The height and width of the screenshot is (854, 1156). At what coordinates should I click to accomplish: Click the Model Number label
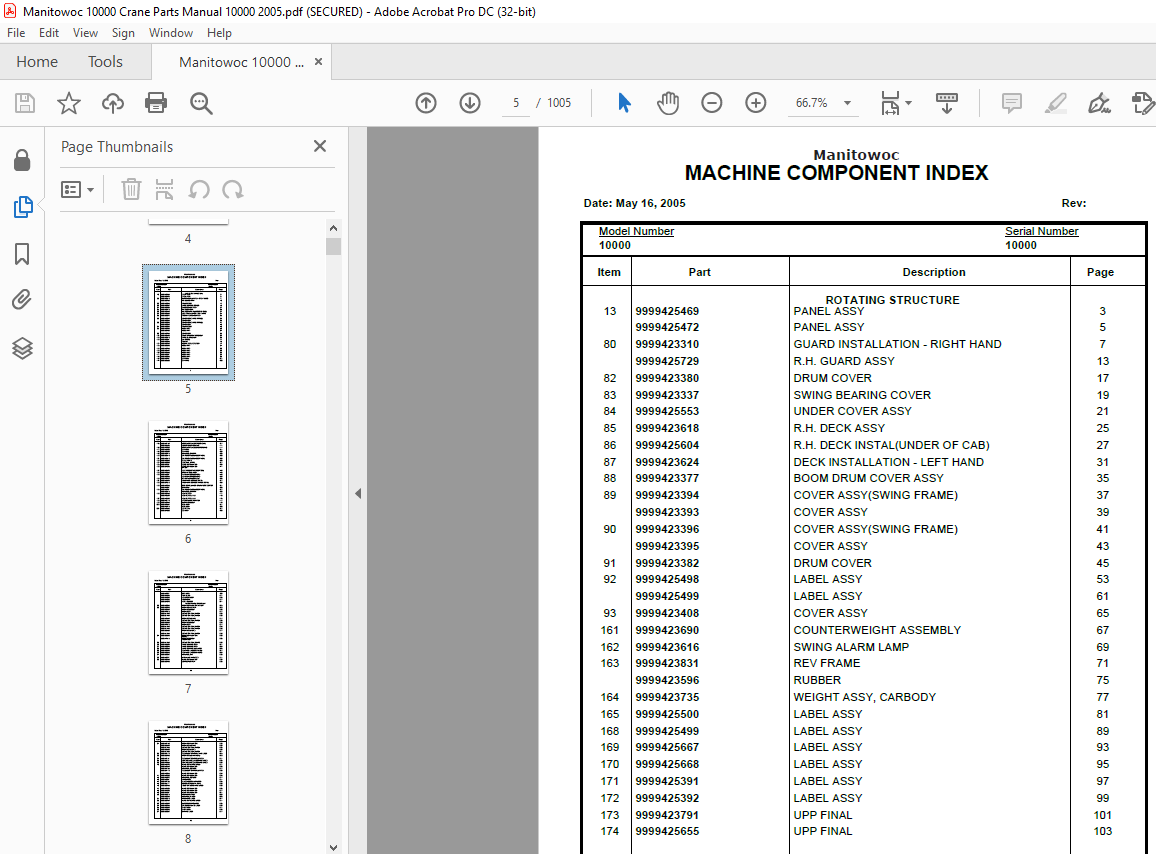[x=636, y=231]
